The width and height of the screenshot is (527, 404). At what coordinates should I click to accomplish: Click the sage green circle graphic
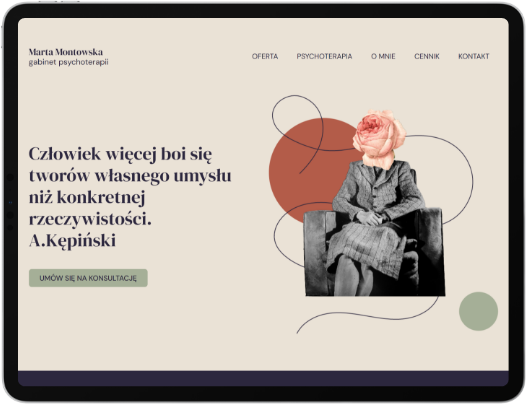coord(478,311)
